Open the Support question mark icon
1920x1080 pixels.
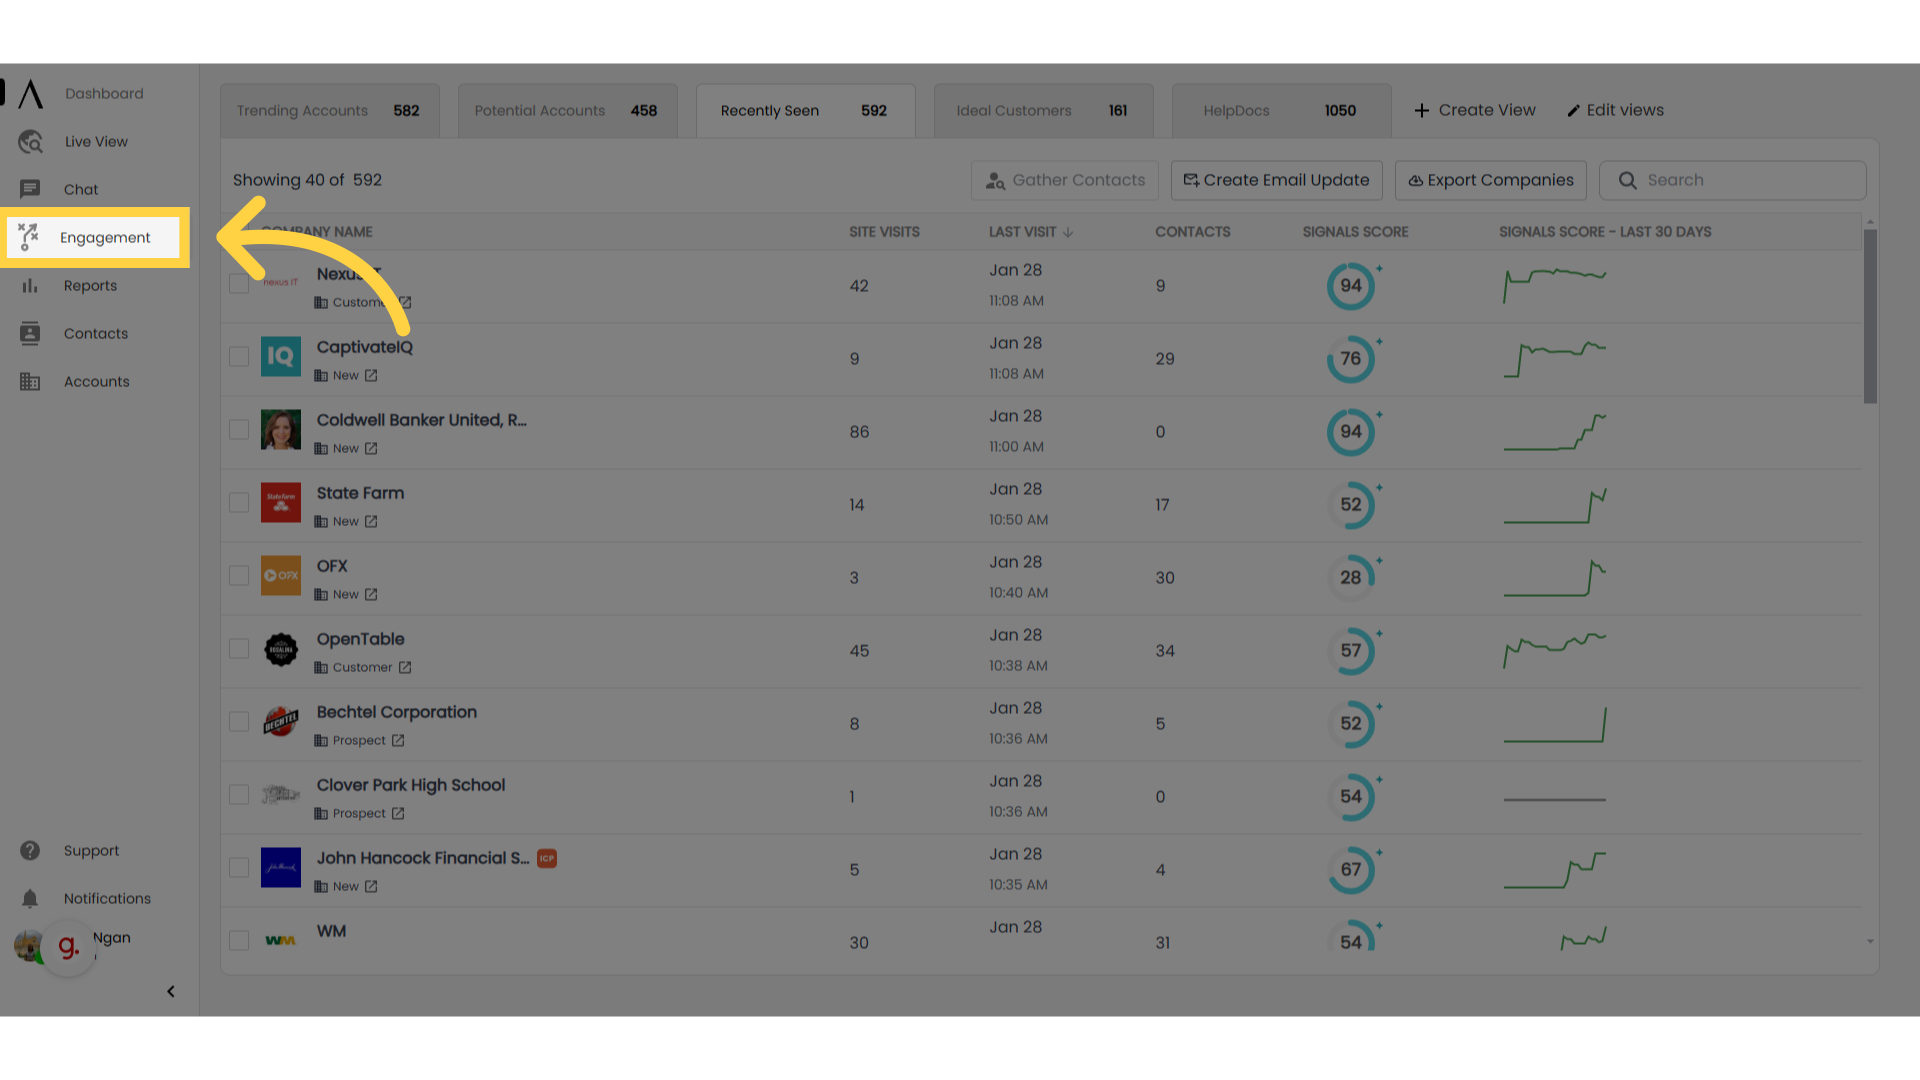coord(30,851)
